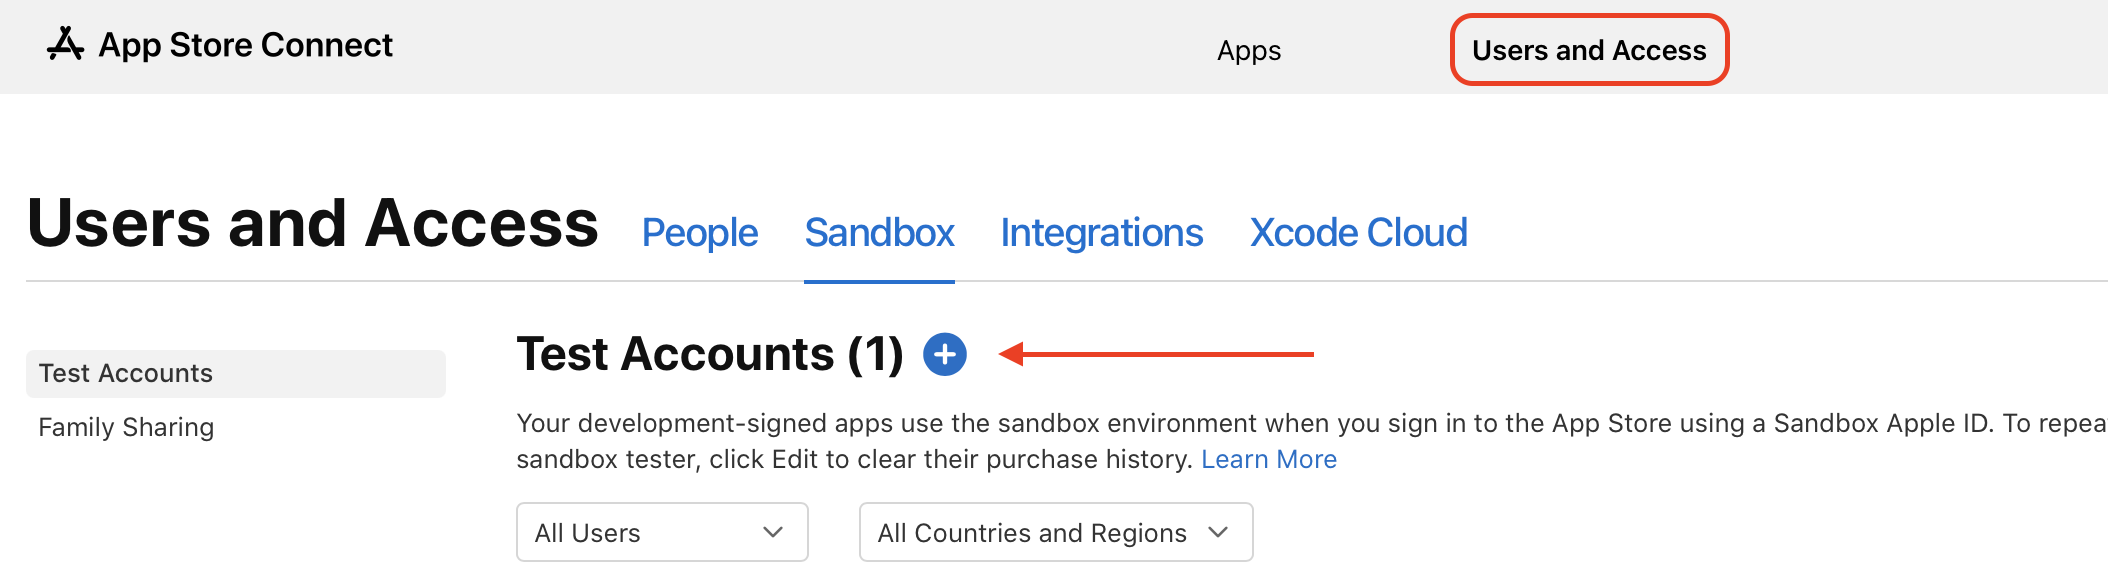Select the Sandbox tab
Image resolution: width=2108 pixels, height=584 pixels.
tap(879, 233)
